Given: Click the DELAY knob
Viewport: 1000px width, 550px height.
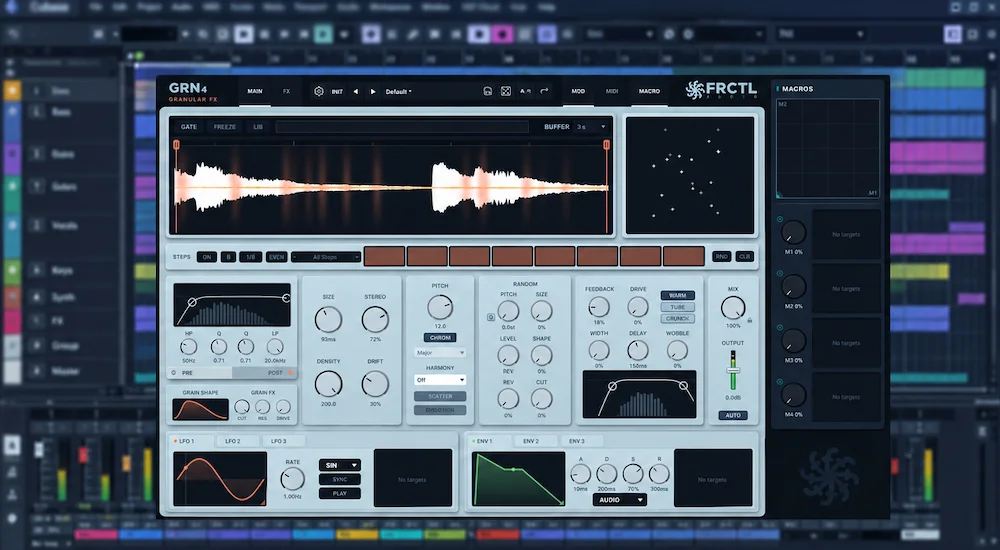Looking at the screenshot, I should 638,350.
